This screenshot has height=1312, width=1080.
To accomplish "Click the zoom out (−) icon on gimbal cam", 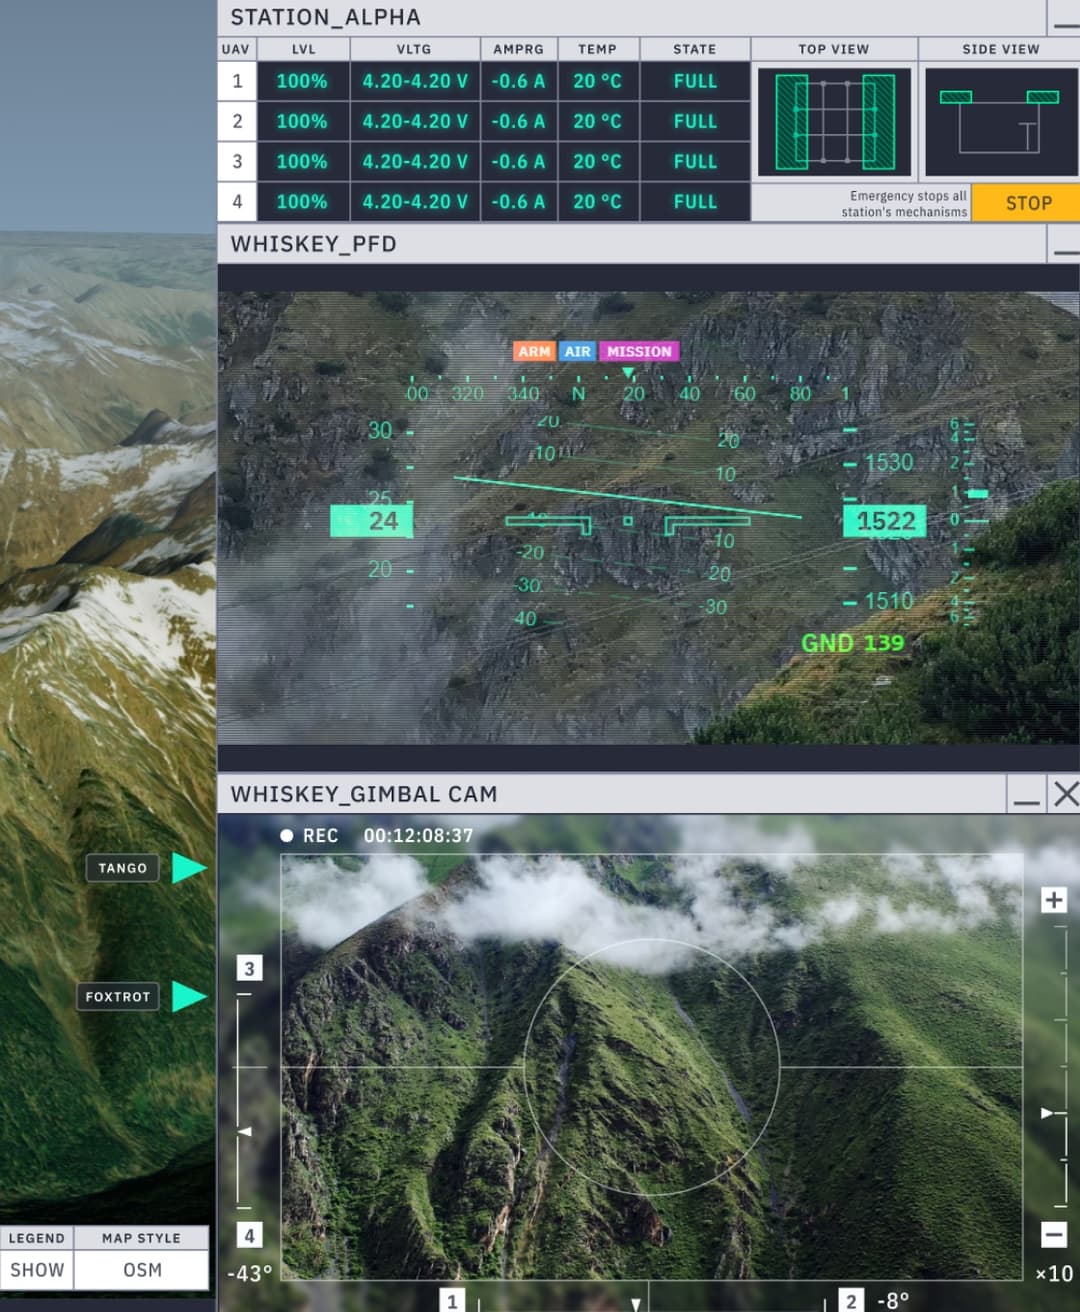I will tap(1054, 1236).
